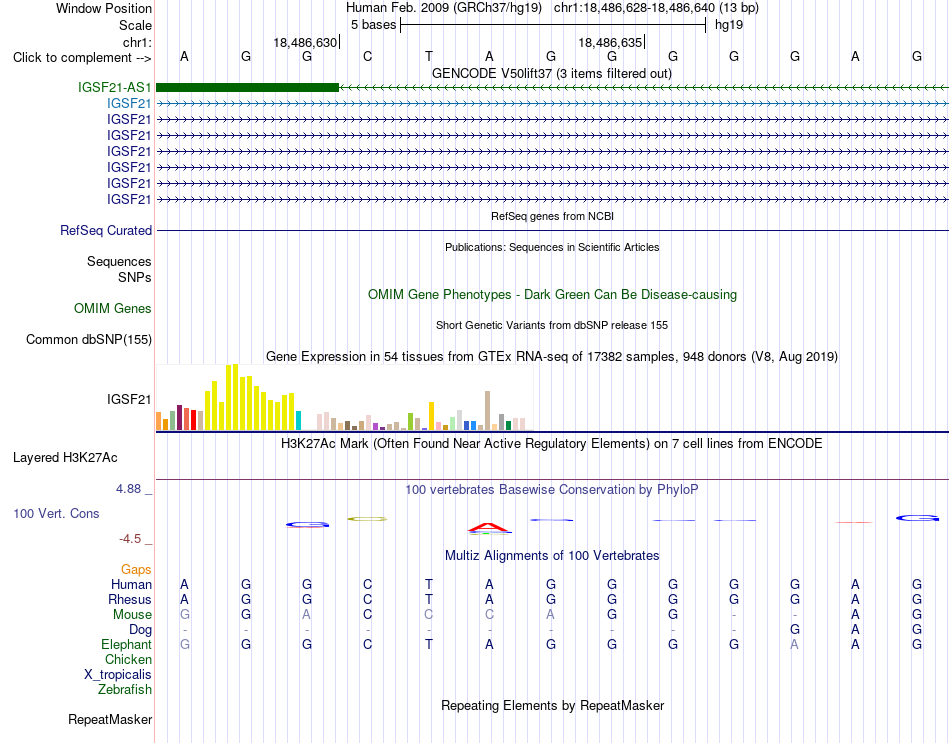Click the 'Click to complement -->' label
This screenshot has width=950, height=743.
pos(82,58)
